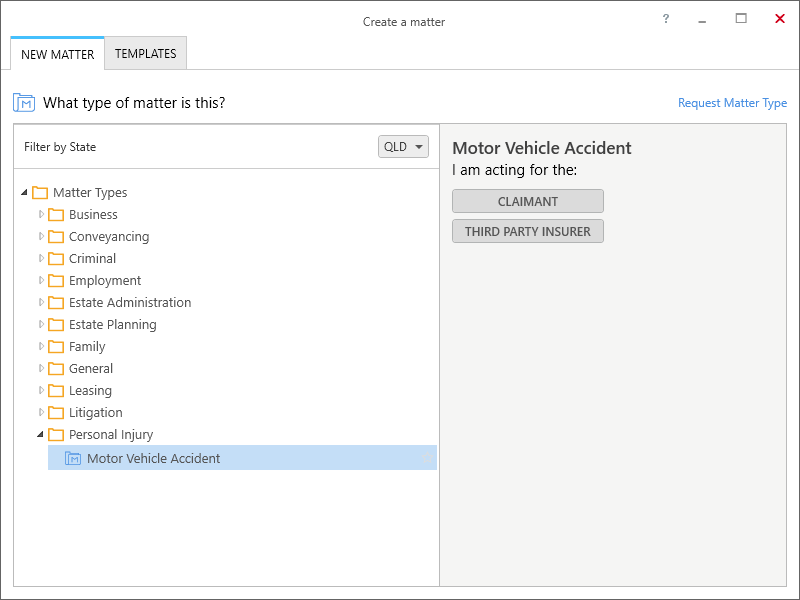Select the NEW MATTER tab
Viewport: 800px width, 600px height.
coord(58,54)
